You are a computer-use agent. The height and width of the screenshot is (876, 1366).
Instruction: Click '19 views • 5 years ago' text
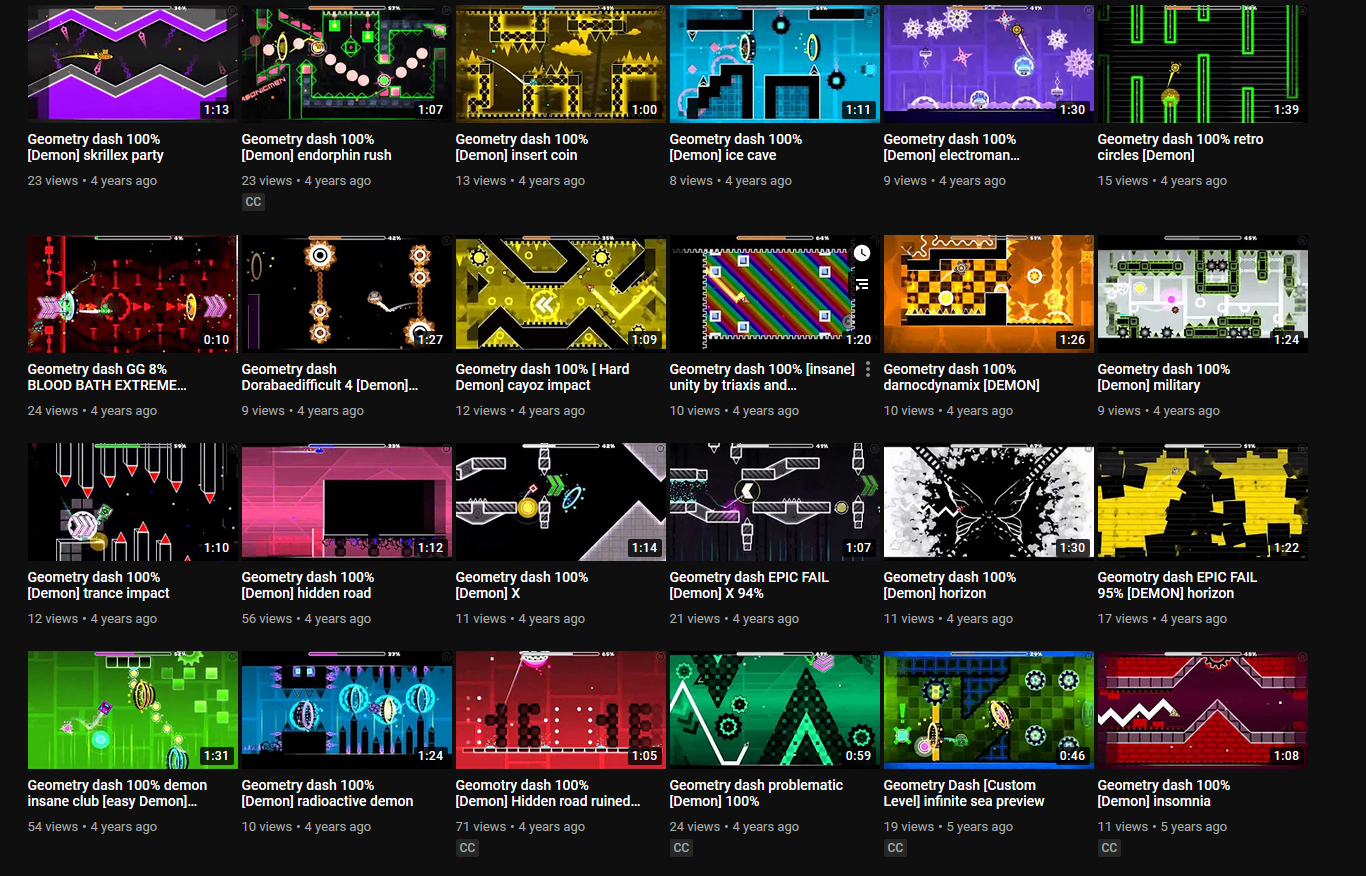coord(948,827)
